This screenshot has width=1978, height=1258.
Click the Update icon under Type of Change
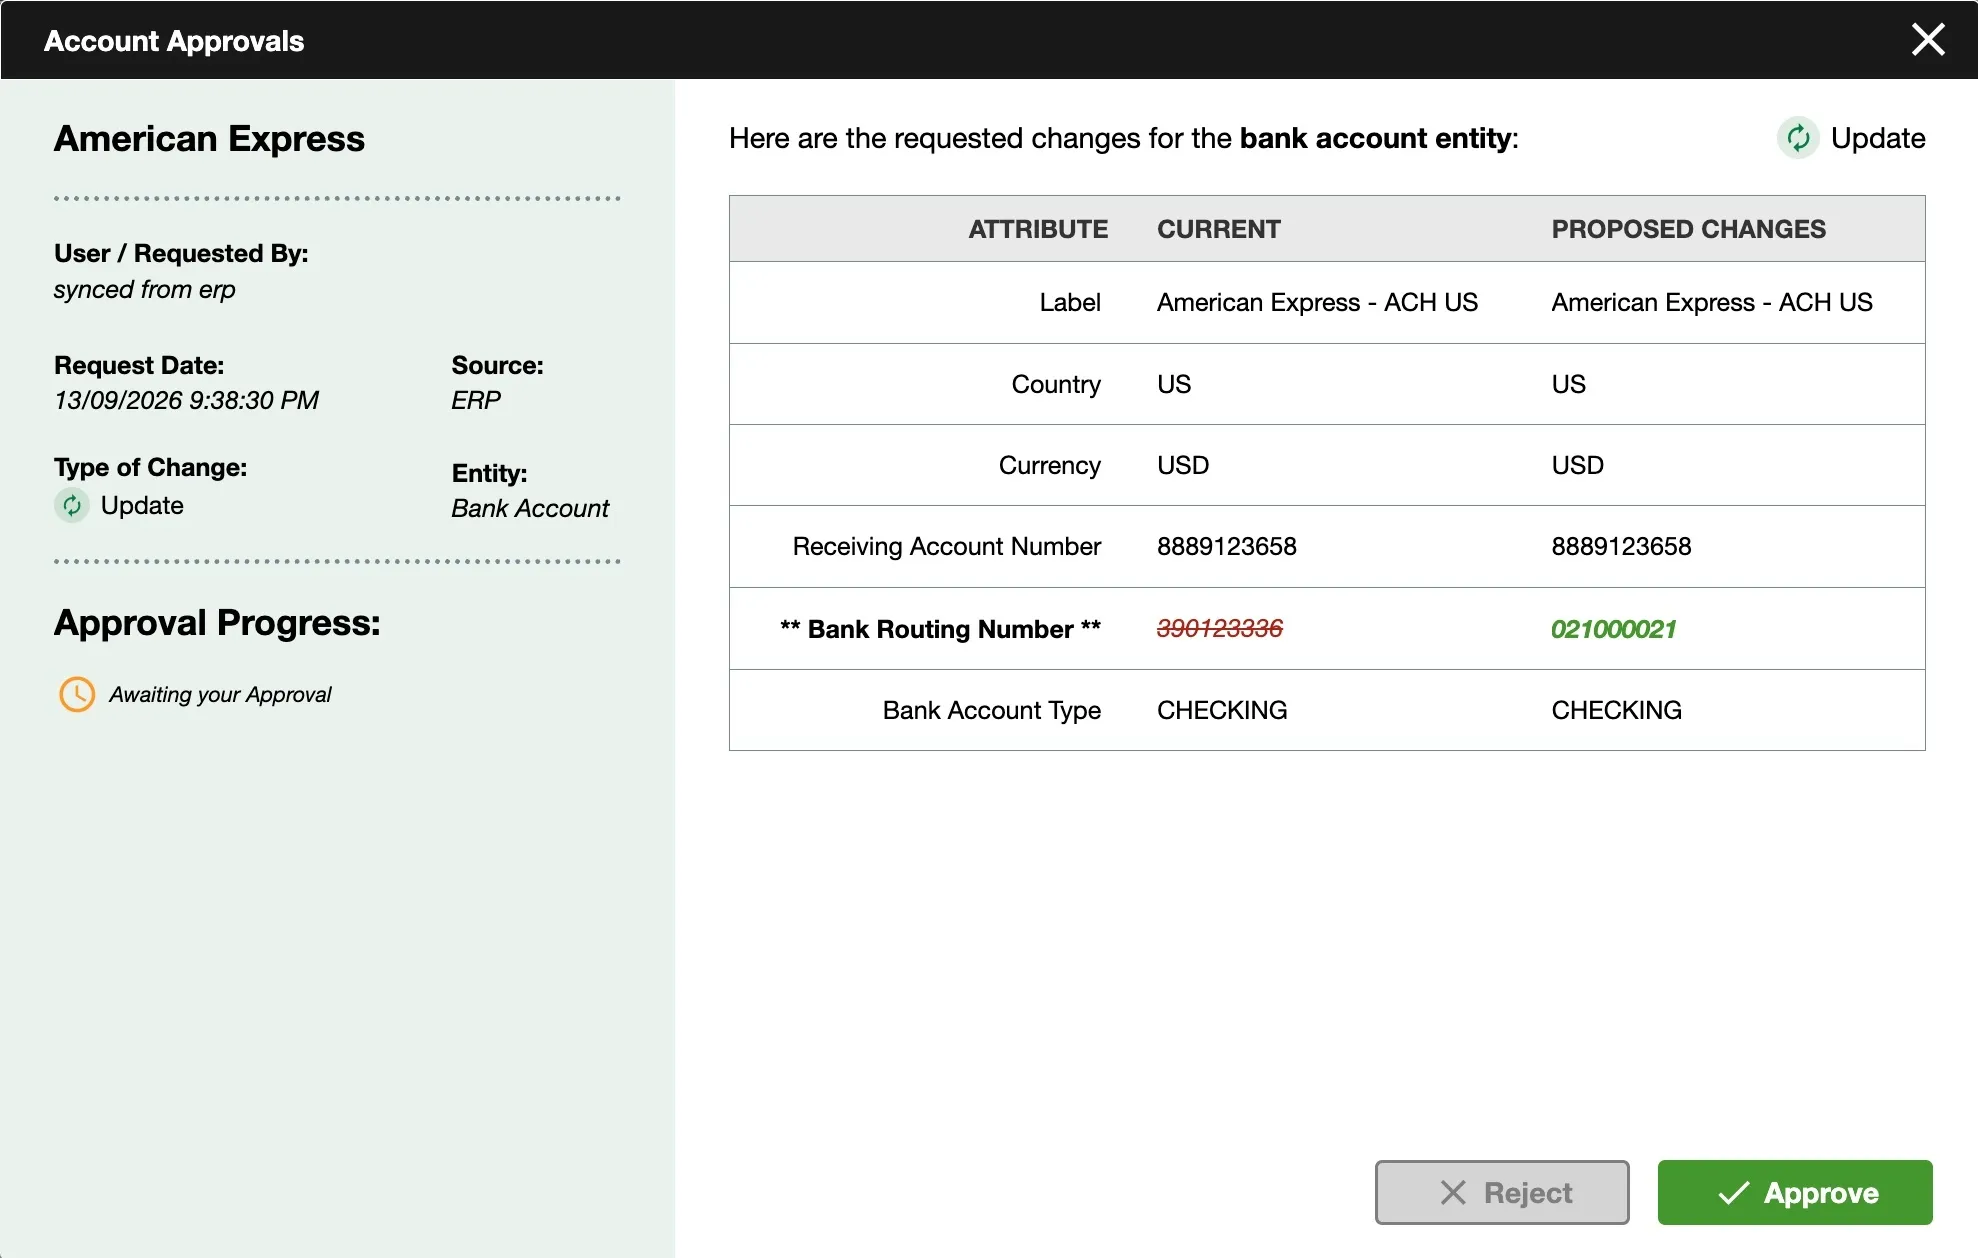72,506
